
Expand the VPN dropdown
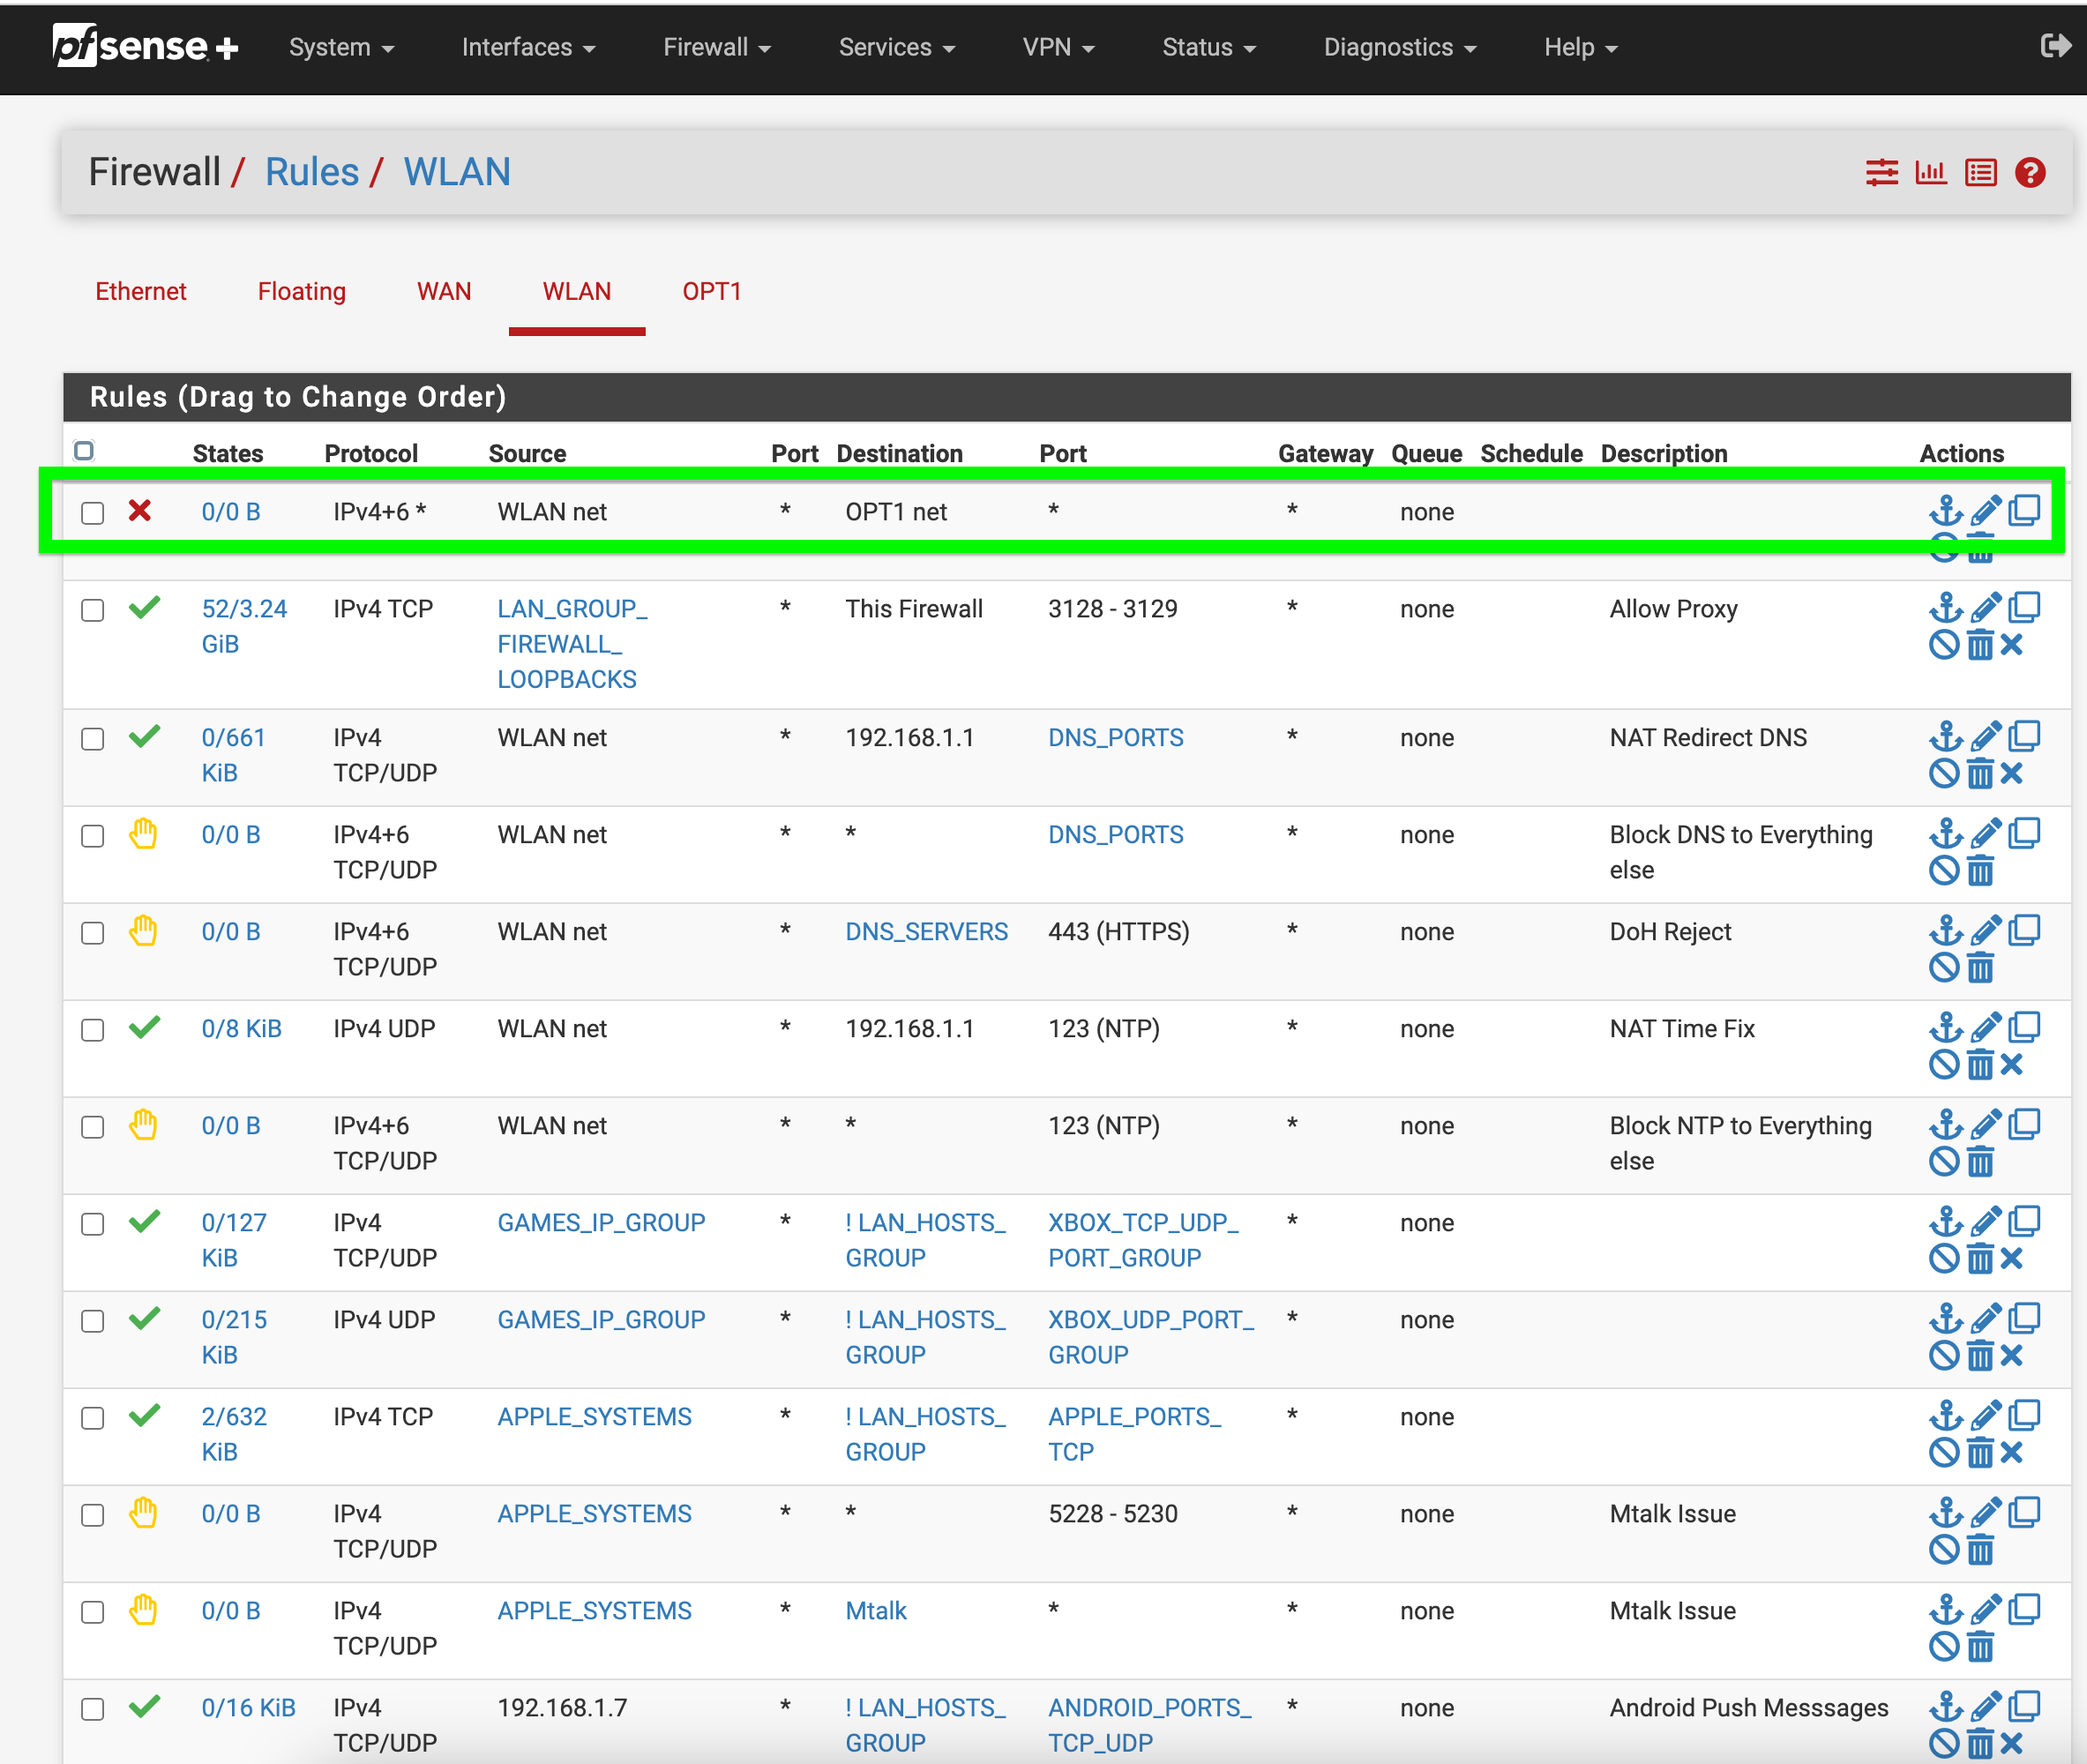coord(1057,47)
